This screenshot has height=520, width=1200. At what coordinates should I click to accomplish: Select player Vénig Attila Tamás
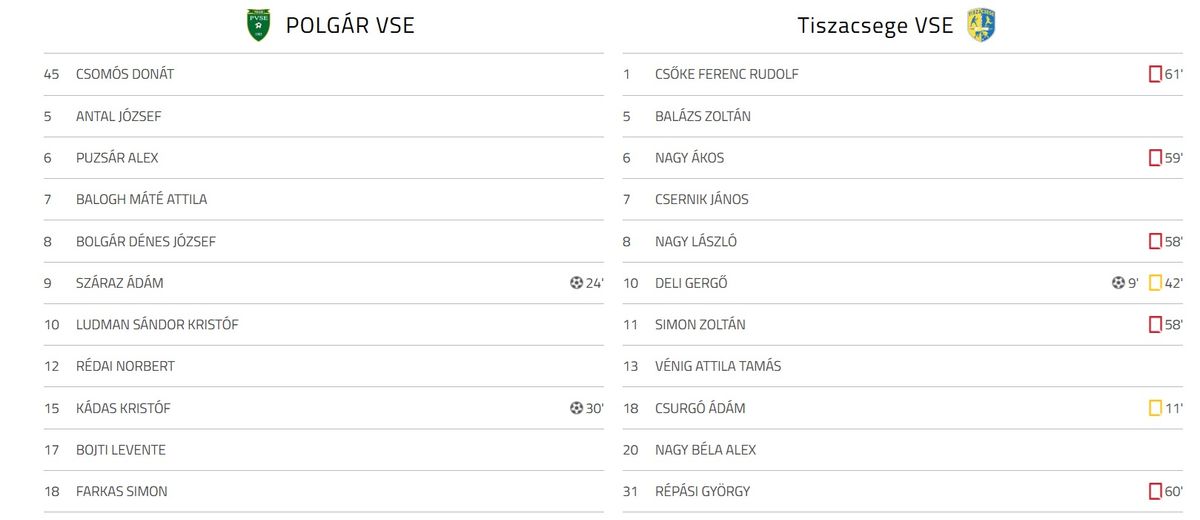717,366
